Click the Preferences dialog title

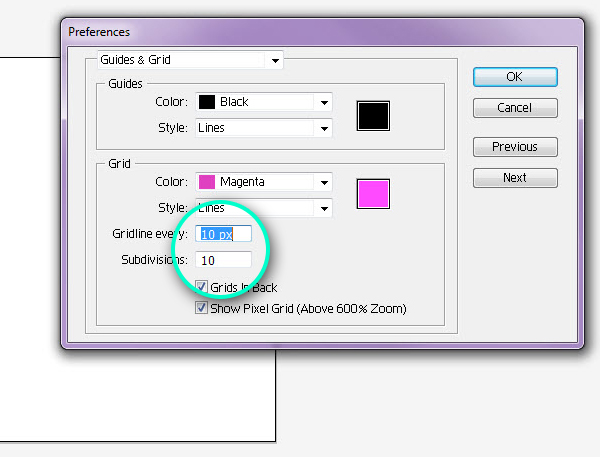click(99, 32)
